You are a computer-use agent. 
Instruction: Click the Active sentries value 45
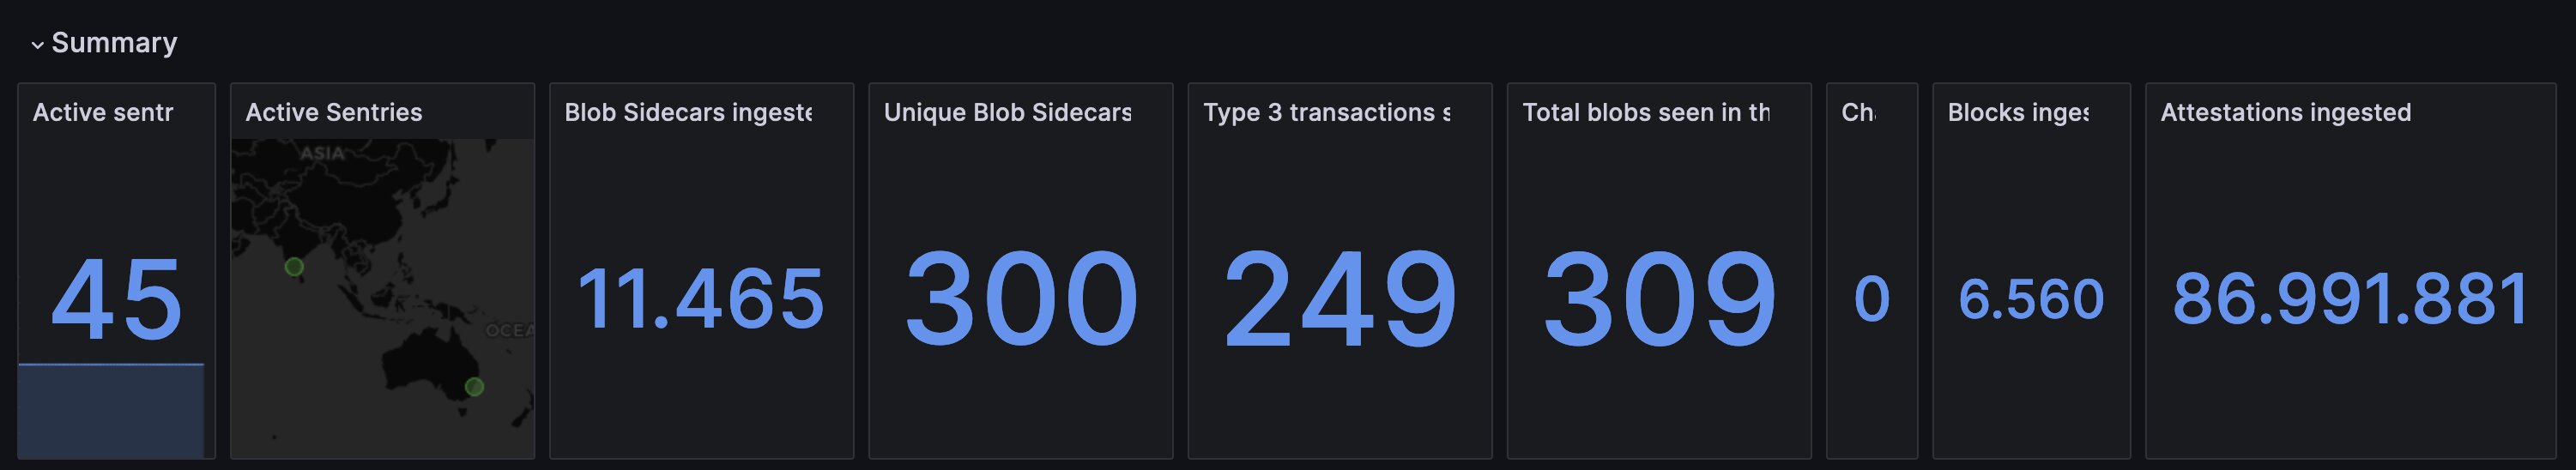tap(117, 299)
